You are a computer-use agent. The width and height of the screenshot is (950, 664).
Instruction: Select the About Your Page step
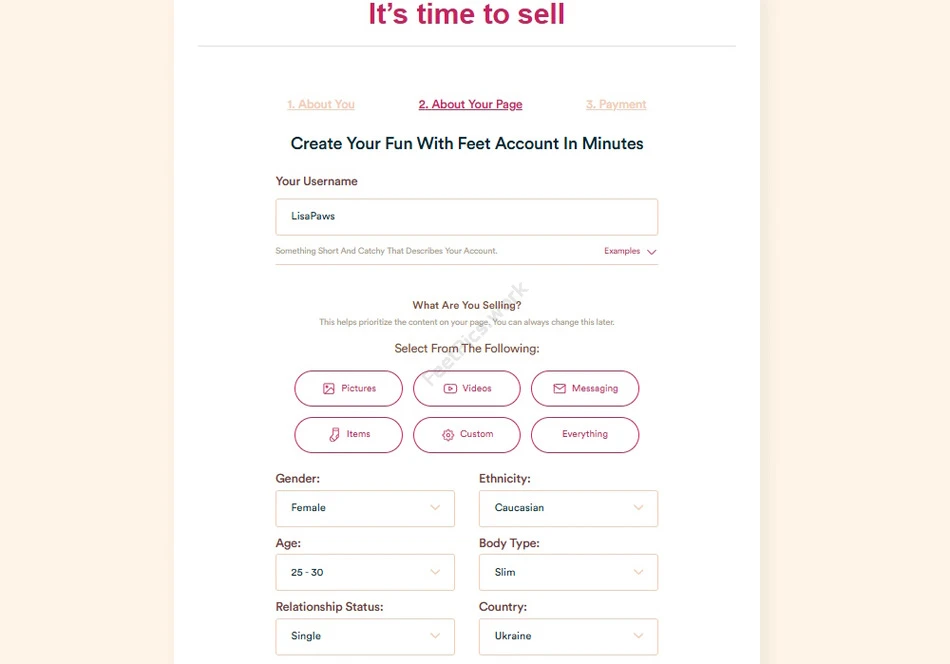coord(470,105)
